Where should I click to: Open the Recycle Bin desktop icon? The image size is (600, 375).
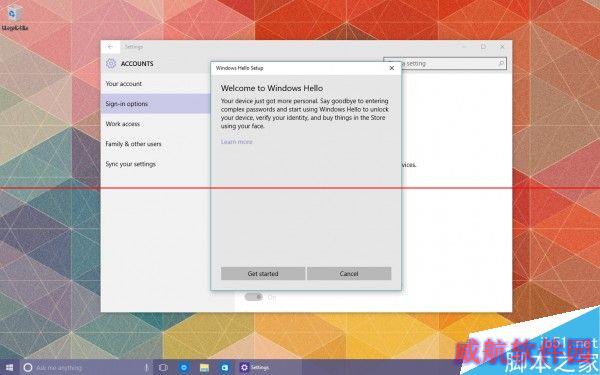(x=15, y=18)
